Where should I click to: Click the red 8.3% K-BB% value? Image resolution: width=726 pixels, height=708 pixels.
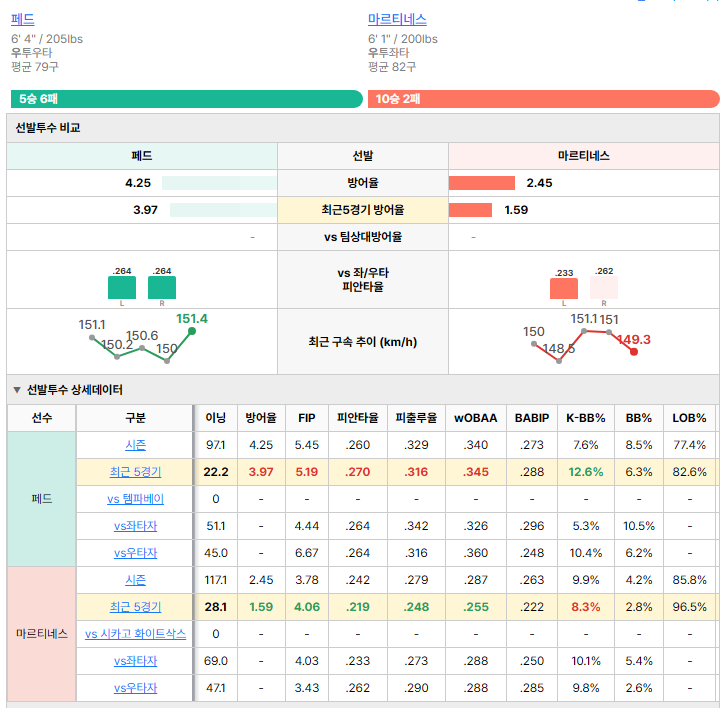[x=586, y=607]
